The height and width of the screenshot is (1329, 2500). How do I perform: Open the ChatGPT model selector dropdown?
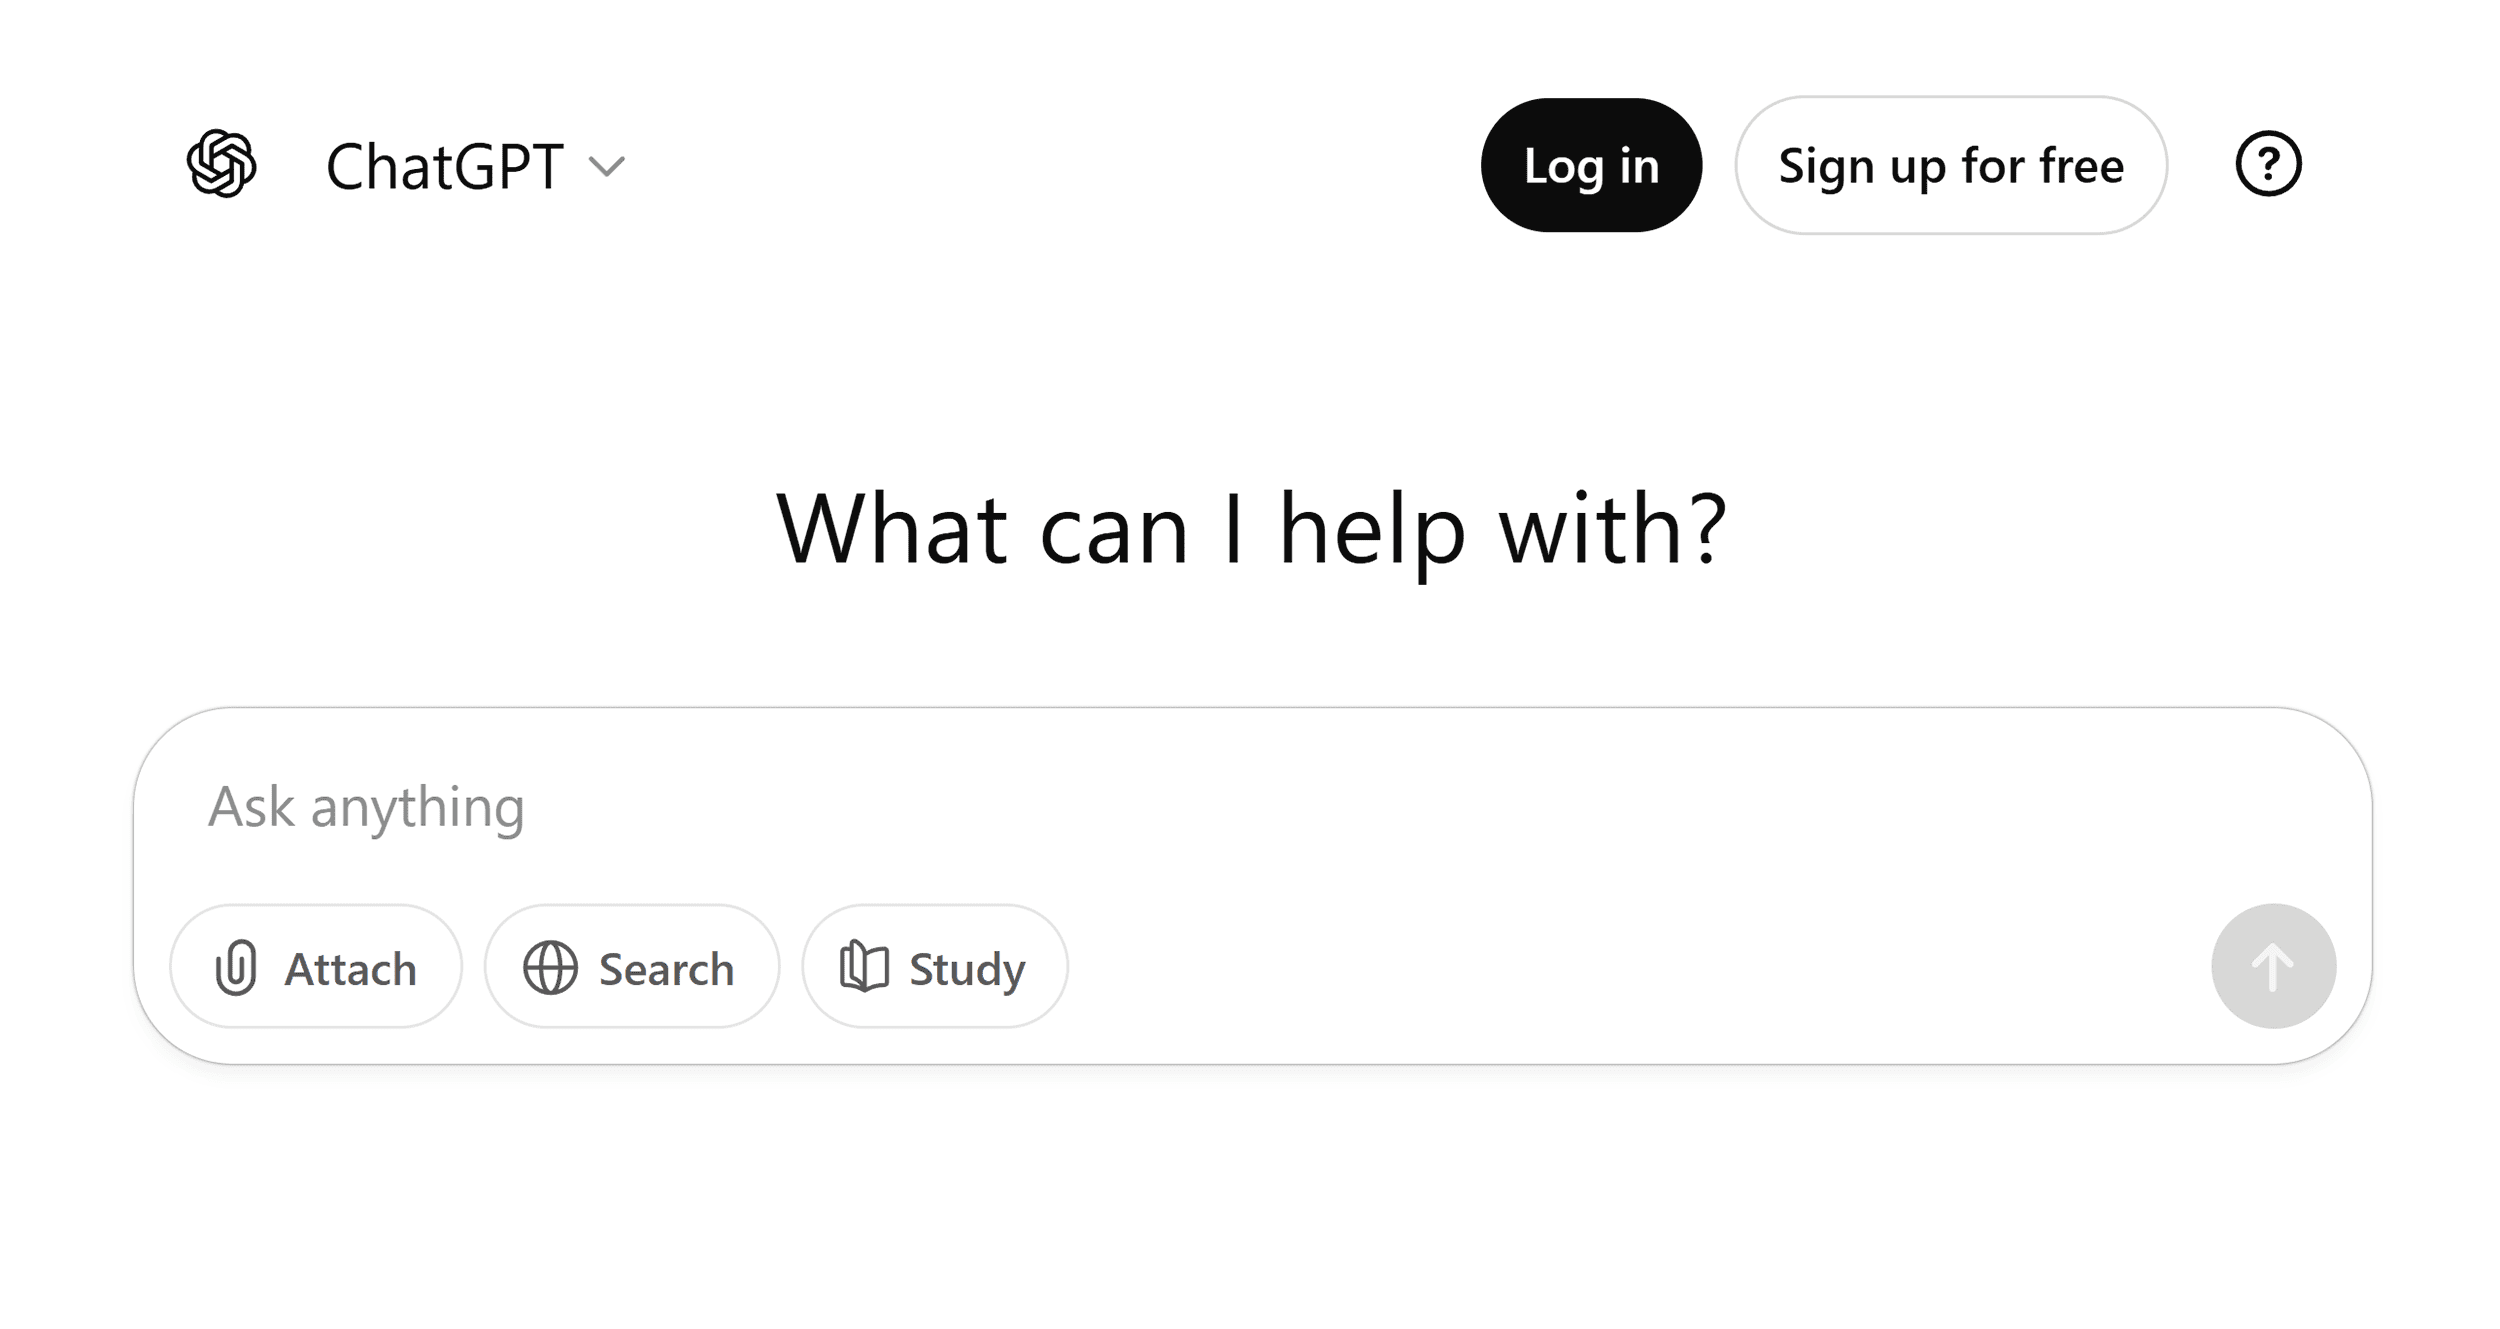pyautogui.click(x=610, y=168)
